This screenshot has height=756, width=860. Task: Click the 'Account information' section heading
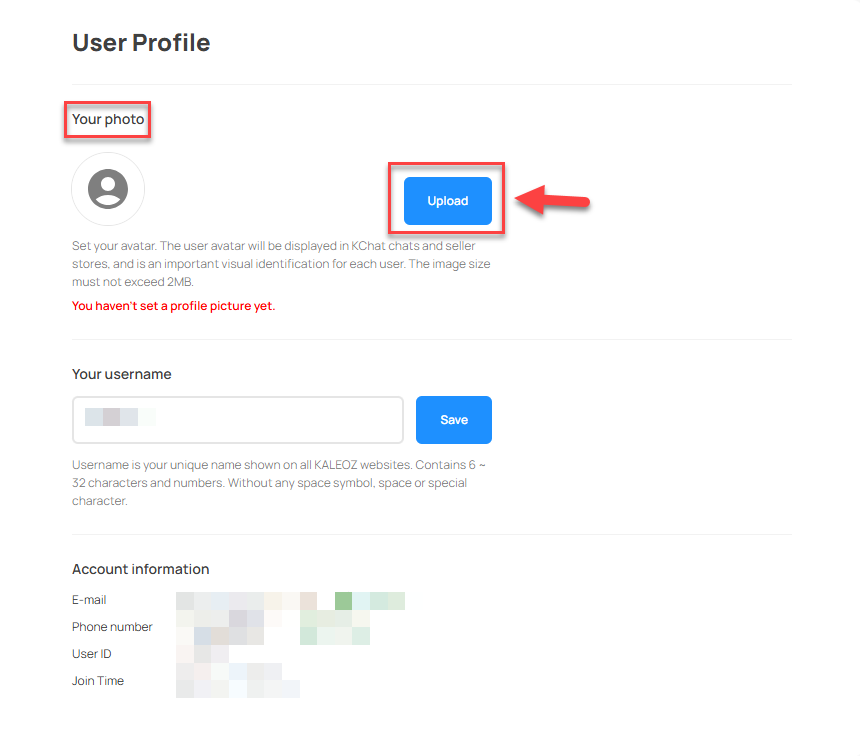point(140,569)
